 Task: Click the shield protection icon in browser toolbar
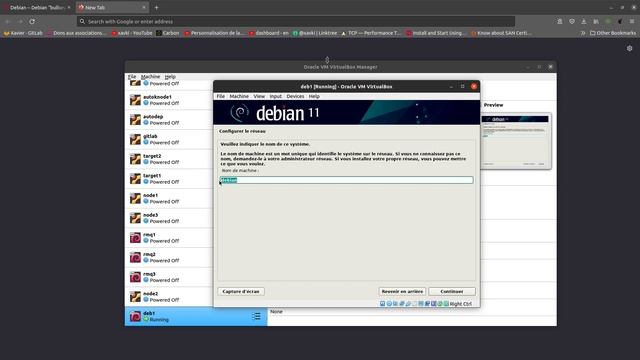click(572, 21)
